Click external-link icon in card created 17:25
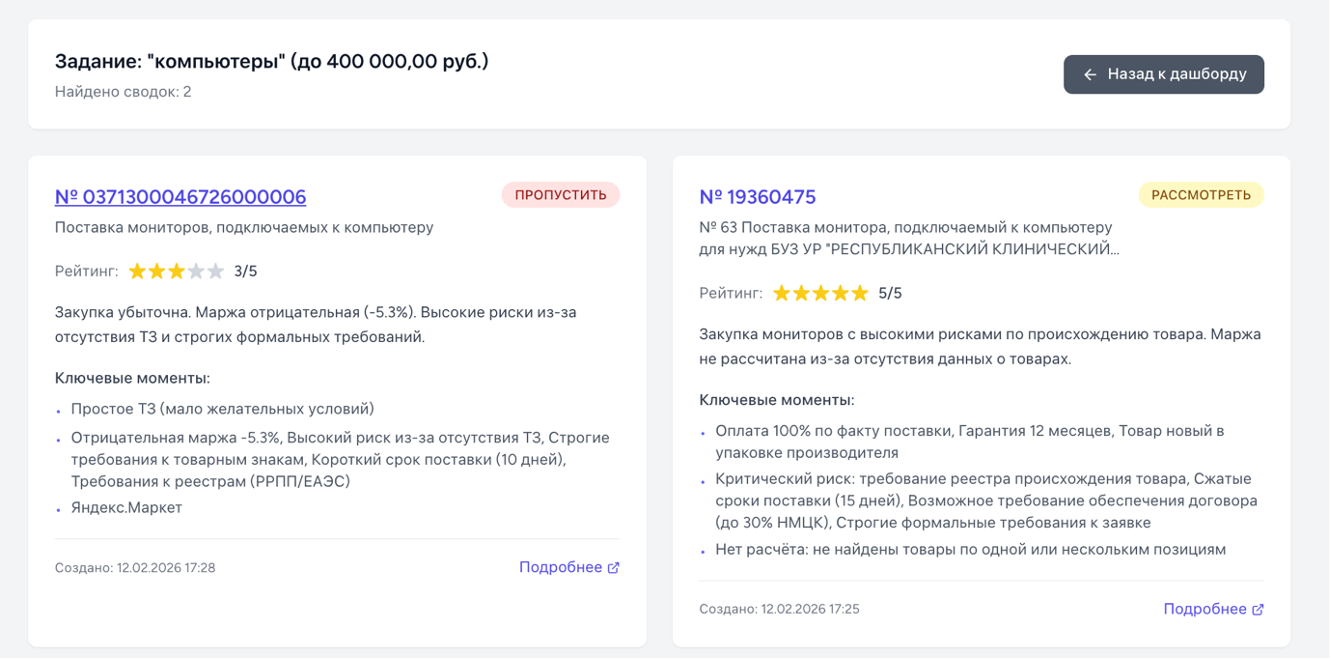The height and width of the screenshot is (660, 1332). (1258, 610)
